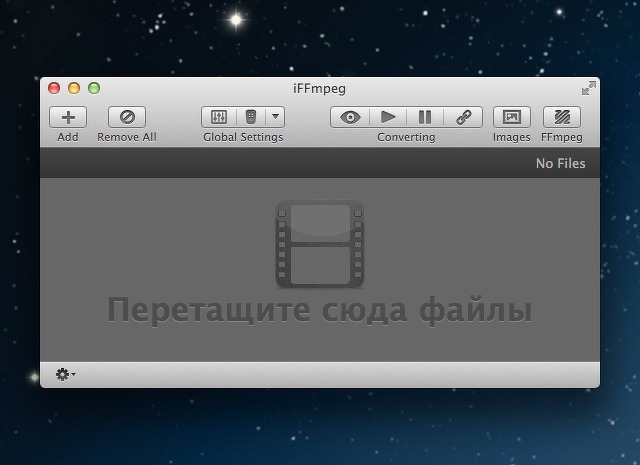Pause converting with the pause button
Viewport: 640px width, 465px height.
(x=425, y=117)
